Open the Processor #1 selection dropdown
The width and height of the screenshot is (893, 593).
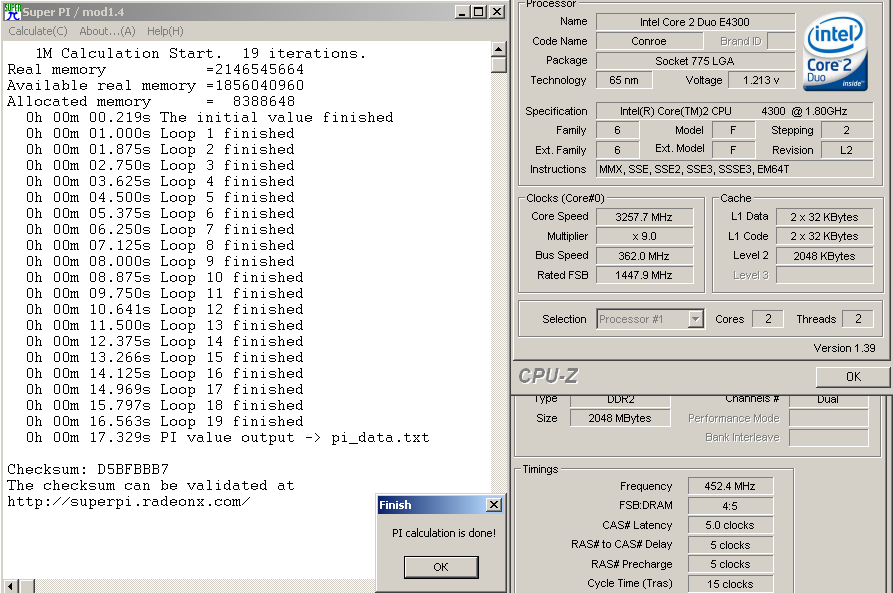point(695,319)
